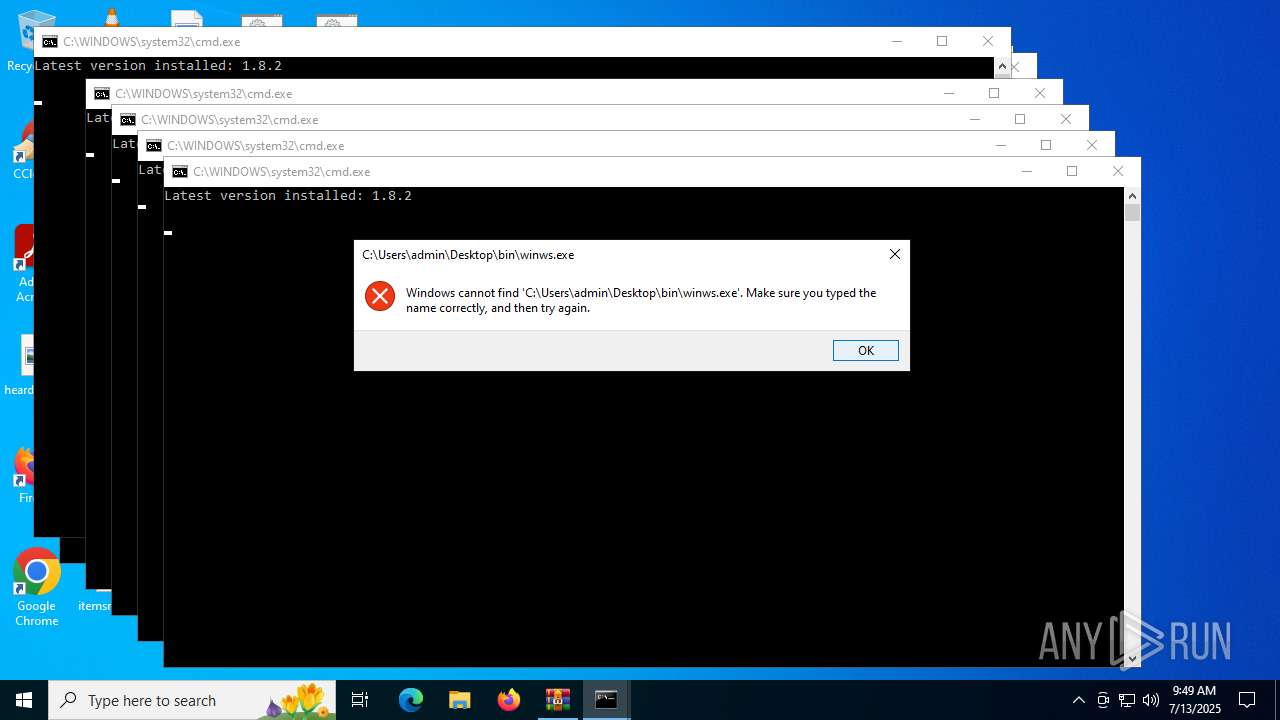Image resolution: width=1280 pixels, height=720 pixels.
Task: Close the fourth cmd.exe window in the stack
Action: click(1066, 119)
